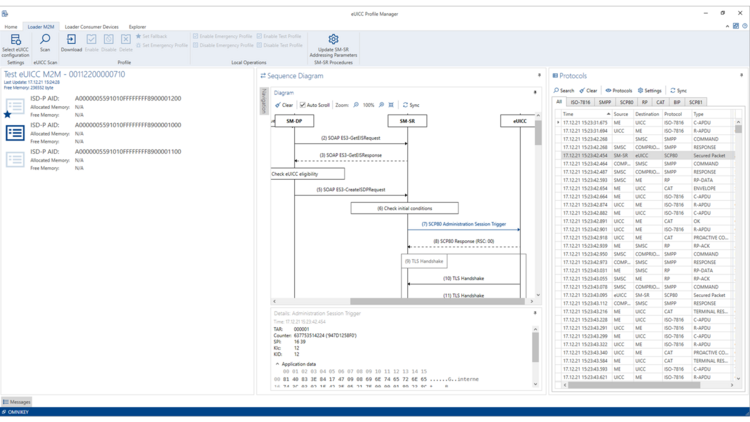Toggle Disable Test Profile checkbox

coord(259,45)
